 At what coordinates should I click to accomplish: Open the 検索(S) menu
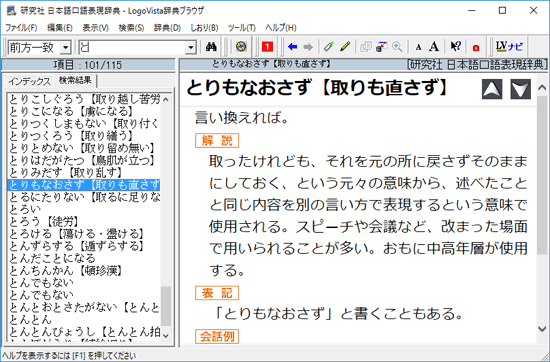131,28
